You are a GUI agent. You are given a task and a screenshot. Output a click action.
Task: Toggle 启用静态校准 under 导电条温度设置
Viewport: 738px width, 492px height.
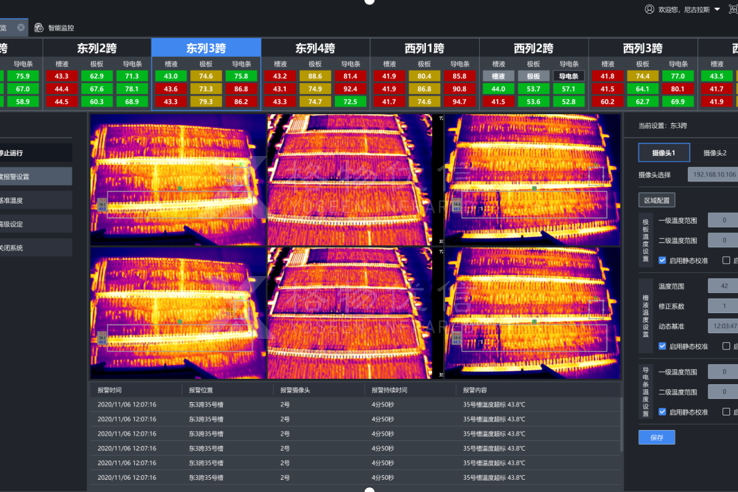click(662, 412)
